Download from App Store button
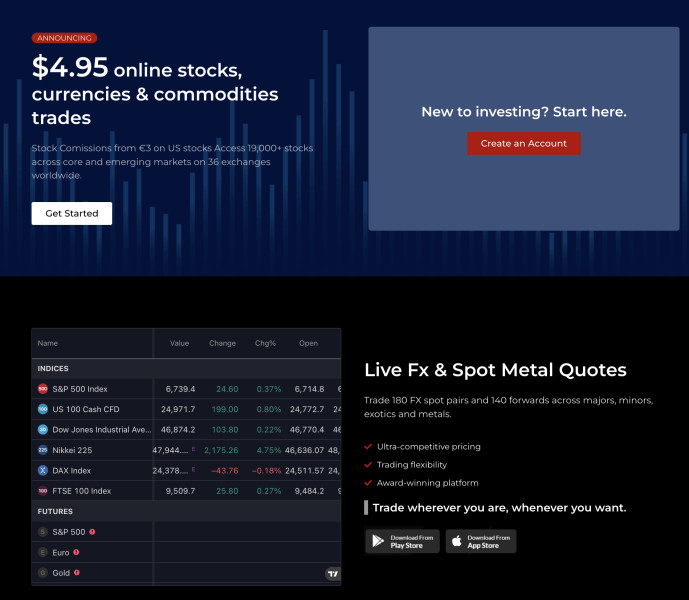 pyautogui.click(x=481, y=541)
